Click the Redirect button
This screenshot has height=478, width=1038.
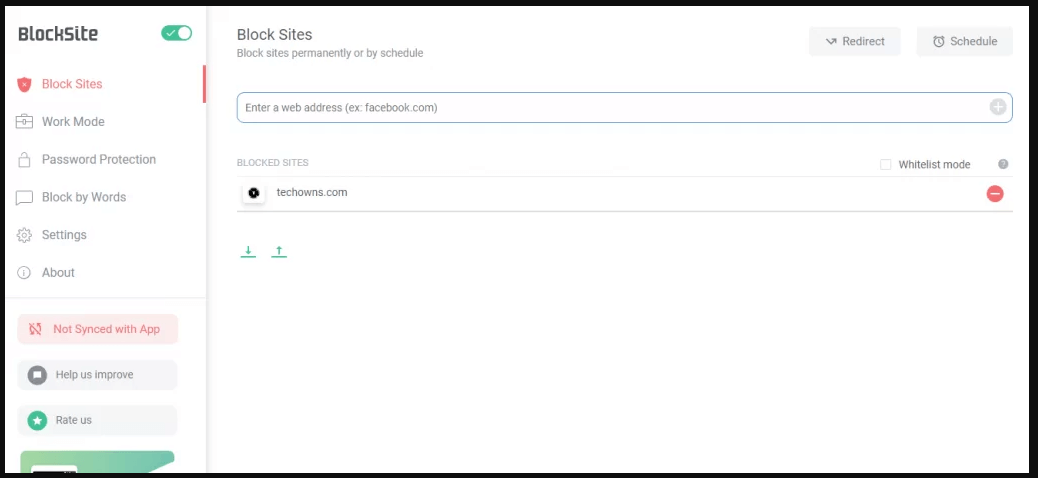point(855,41)
